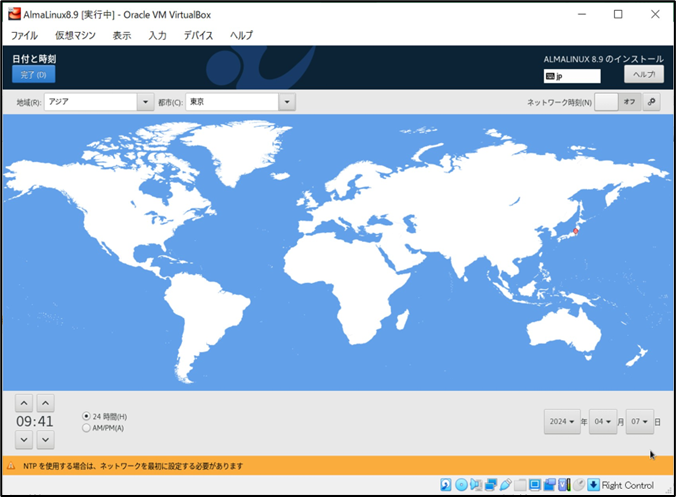Open the デバイス menu
This screenshot has height=497, width=676.
[x=198, y=35]
